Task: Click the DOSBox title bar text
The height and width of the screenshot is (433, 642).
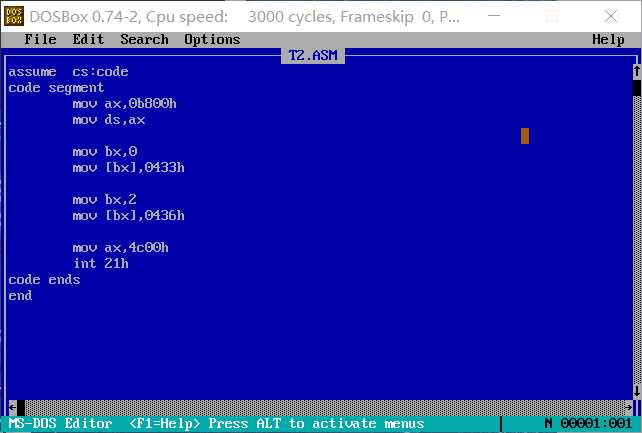Action: (244, 16)
